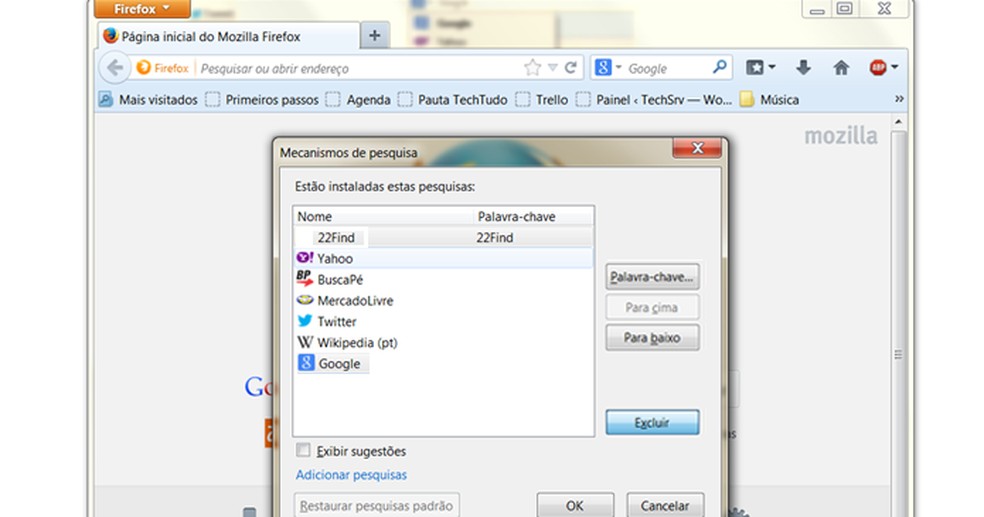984x517 pixels.
Task: Select the Twitter row text
Action: (x=337, y=322)
